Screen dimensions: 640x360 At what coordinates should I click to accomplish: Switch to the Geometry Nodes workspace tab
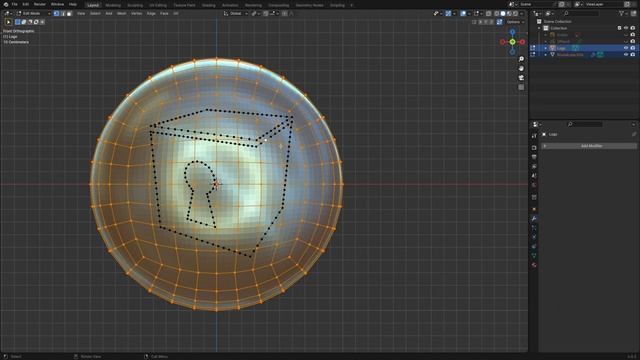click(309, 5)
